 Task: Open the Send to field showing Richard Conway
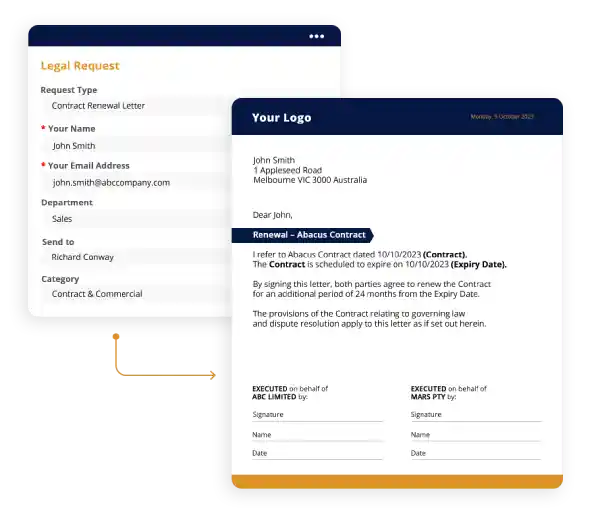click(136, 257)
